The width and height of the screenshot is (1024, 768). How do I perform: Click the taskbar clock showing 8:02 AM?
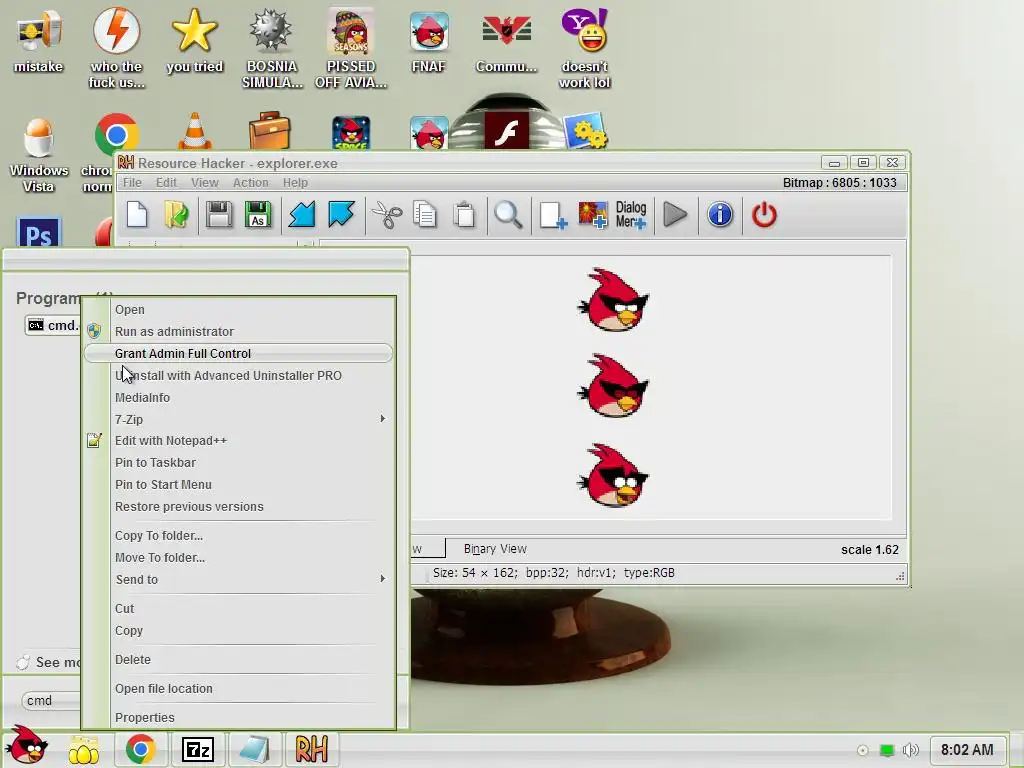[967, 750]
